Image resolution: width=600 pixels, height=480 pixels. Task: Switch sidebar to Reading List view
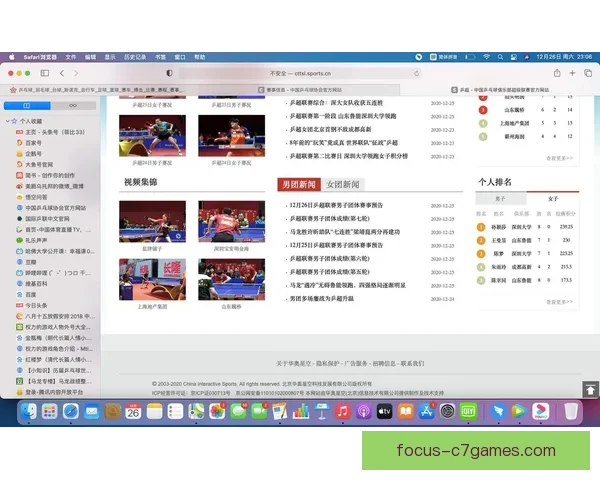(73, 105)
